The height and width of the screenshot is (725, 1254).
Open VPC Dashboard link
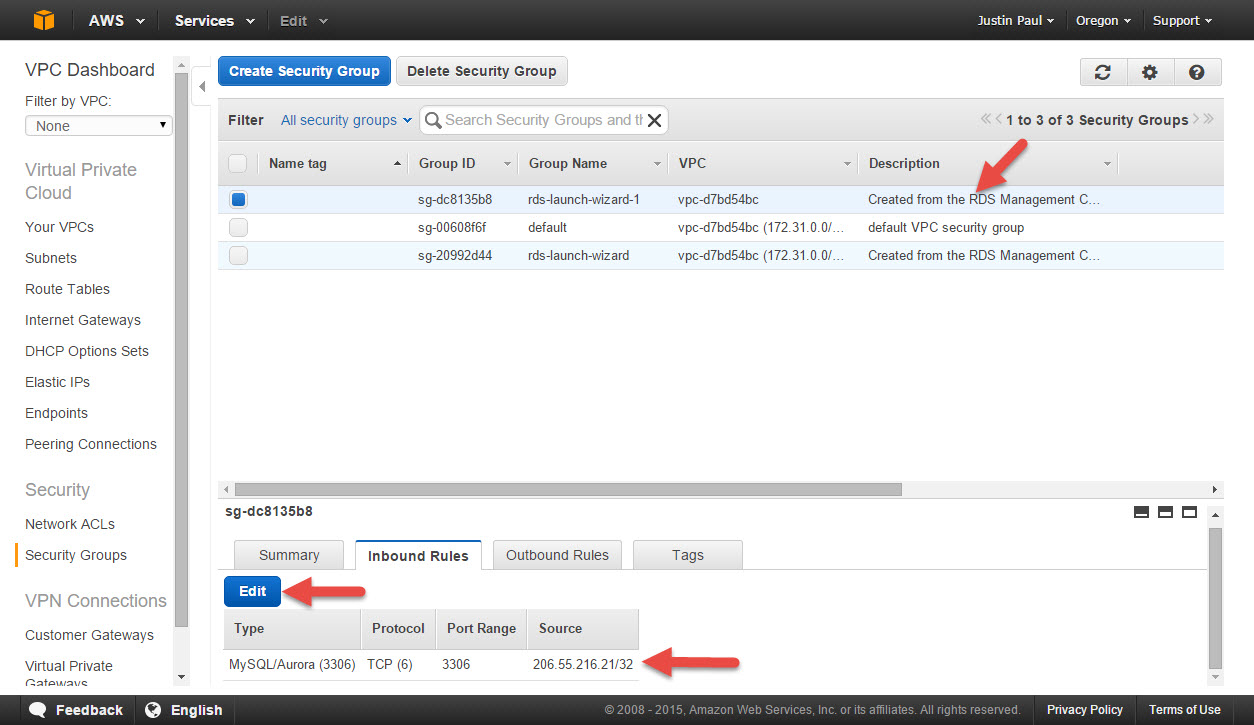click(x=90, y=70)
